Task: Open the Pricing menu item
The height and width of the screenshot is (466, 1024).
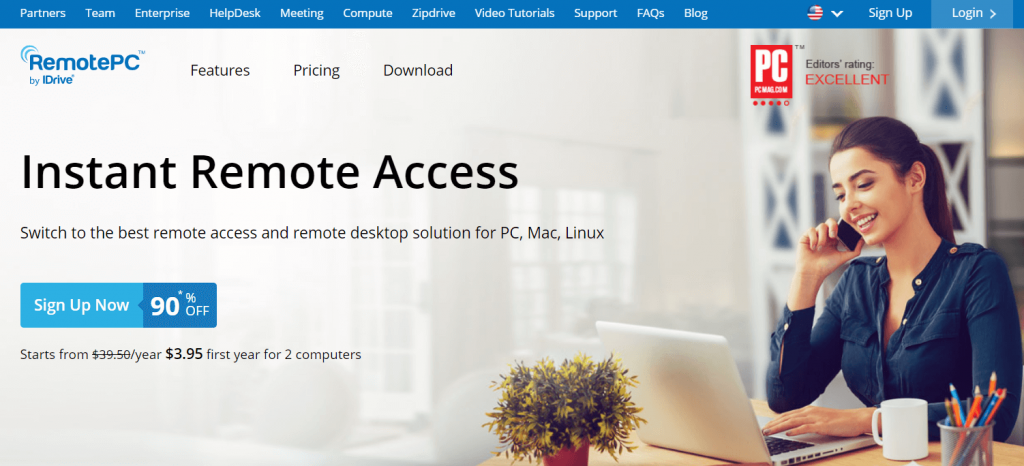Action: pyautogui.click(x=316, y=70)
